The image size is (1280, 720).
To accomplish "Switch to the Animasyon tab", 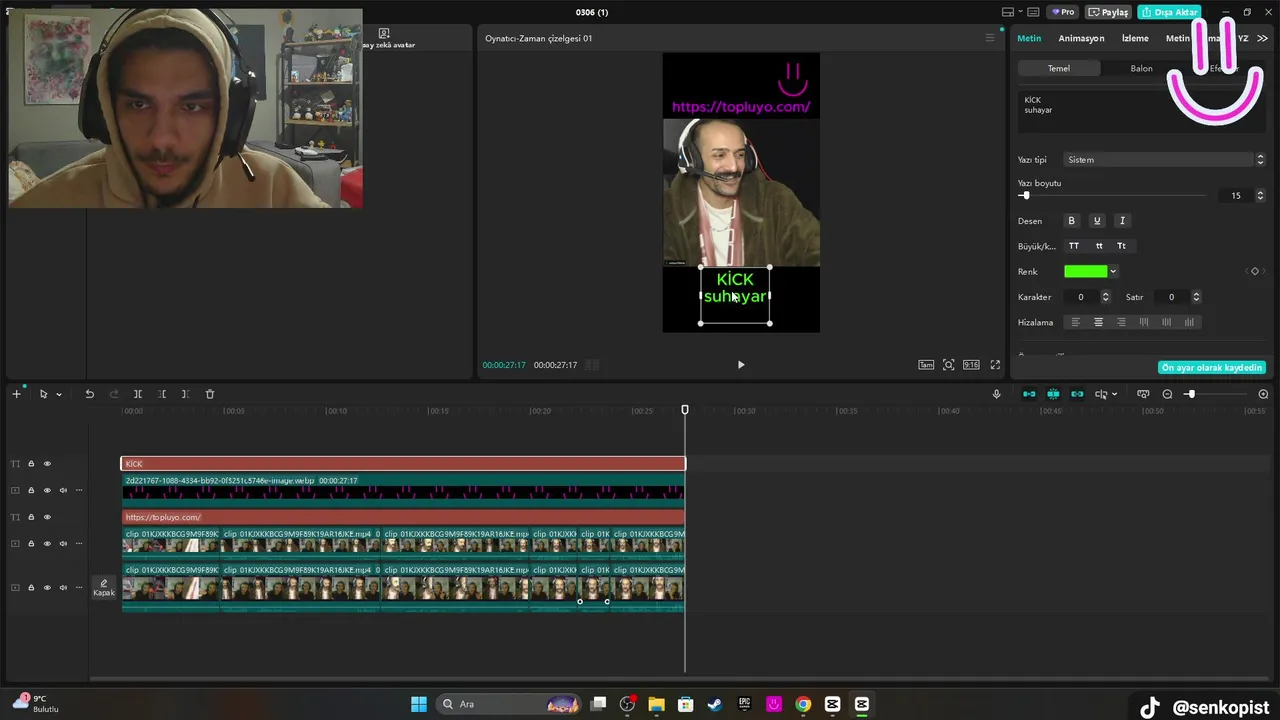I will (1081, 38).
